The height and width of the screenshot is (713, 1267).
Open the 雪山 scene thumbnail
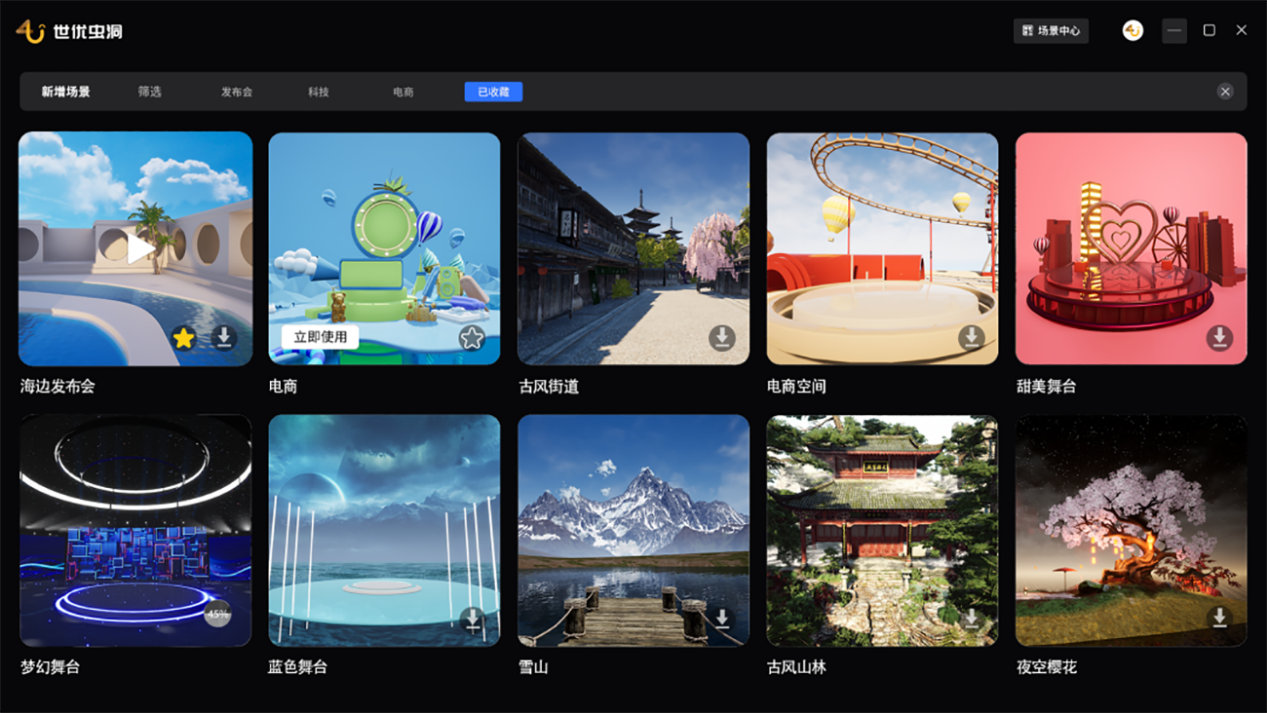[x=633, y=531]
